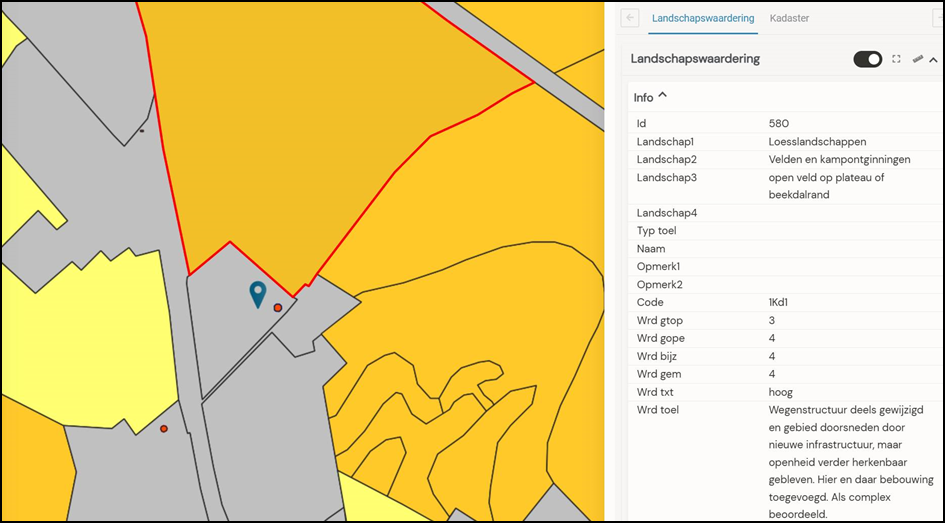Click the value Velden en kampontginningen
Image resolution: width=945 pixels, height=523 pixels.
840,160
